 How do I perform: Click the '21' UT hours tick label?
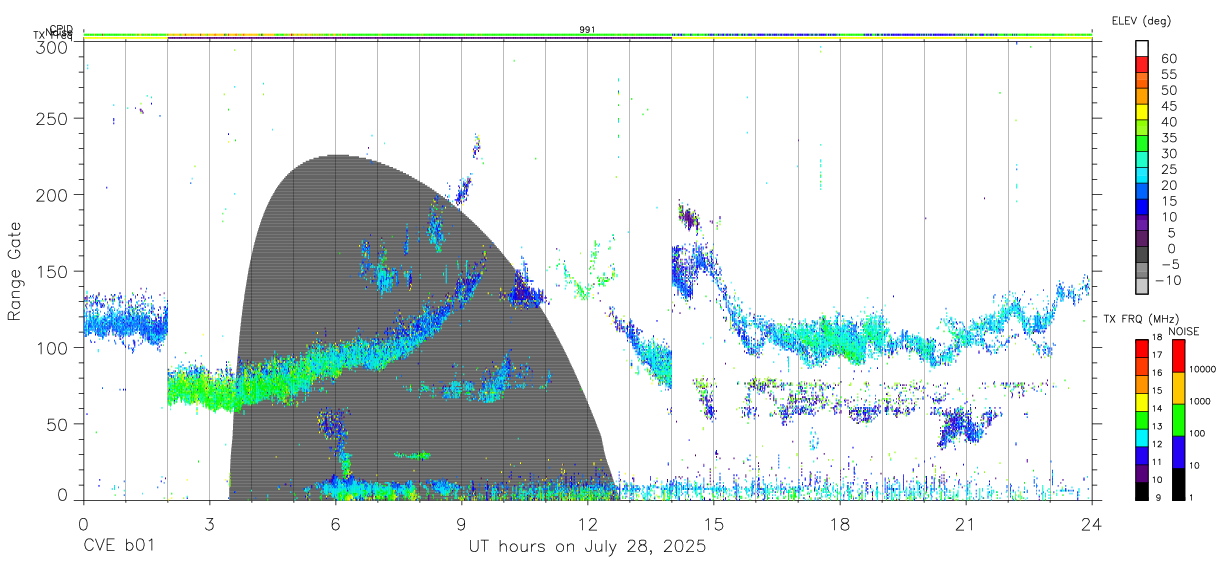coord(965,523)
